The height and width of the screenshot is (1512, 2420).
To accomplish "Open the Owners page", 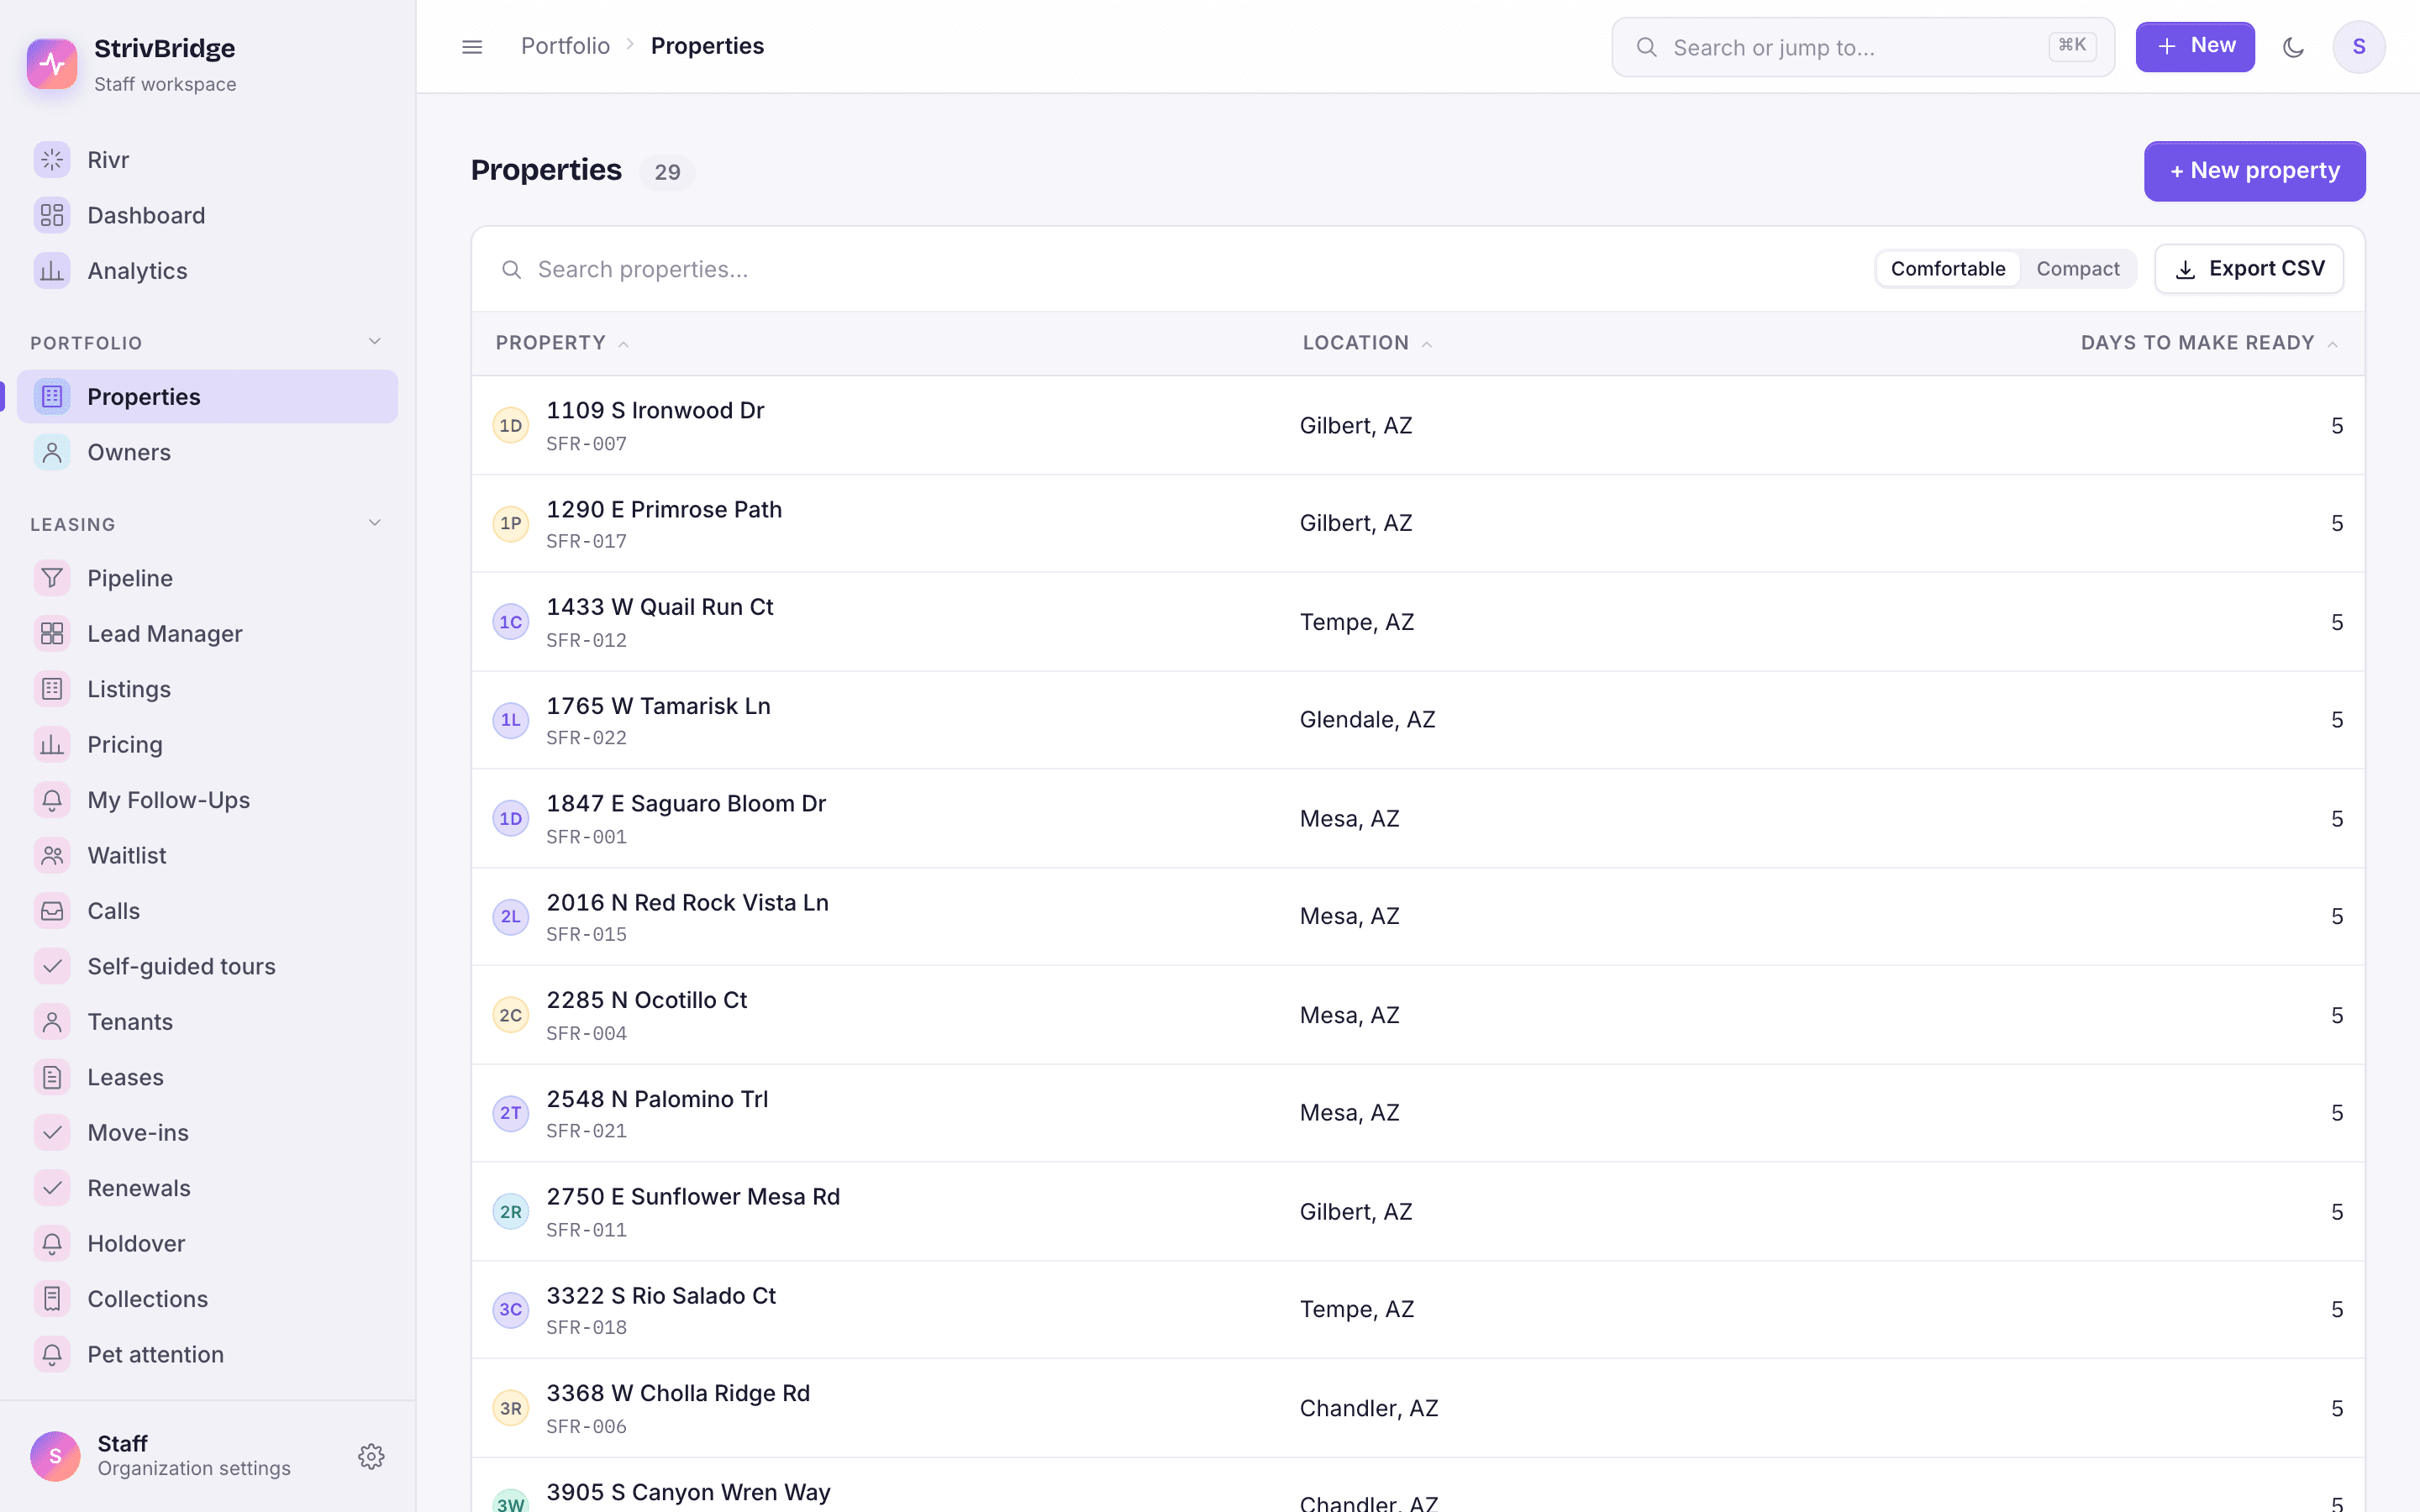I will pos(207,452).
